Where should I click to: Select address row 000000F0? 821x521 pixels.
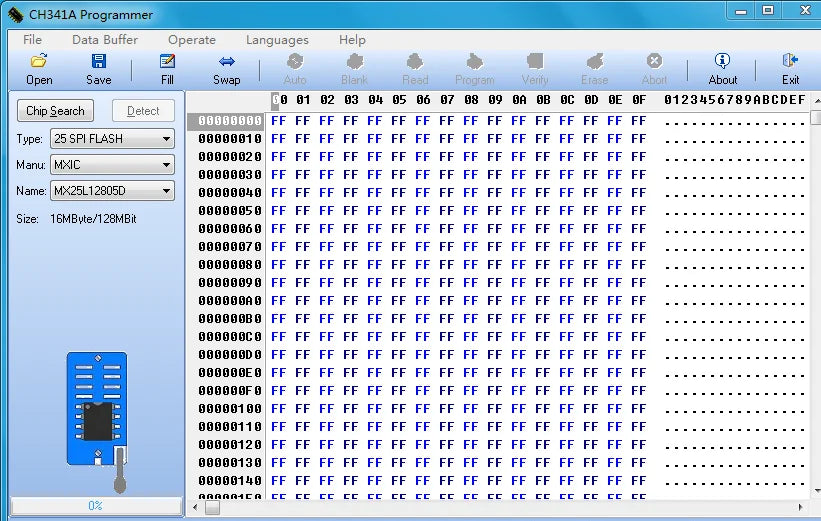230,391
